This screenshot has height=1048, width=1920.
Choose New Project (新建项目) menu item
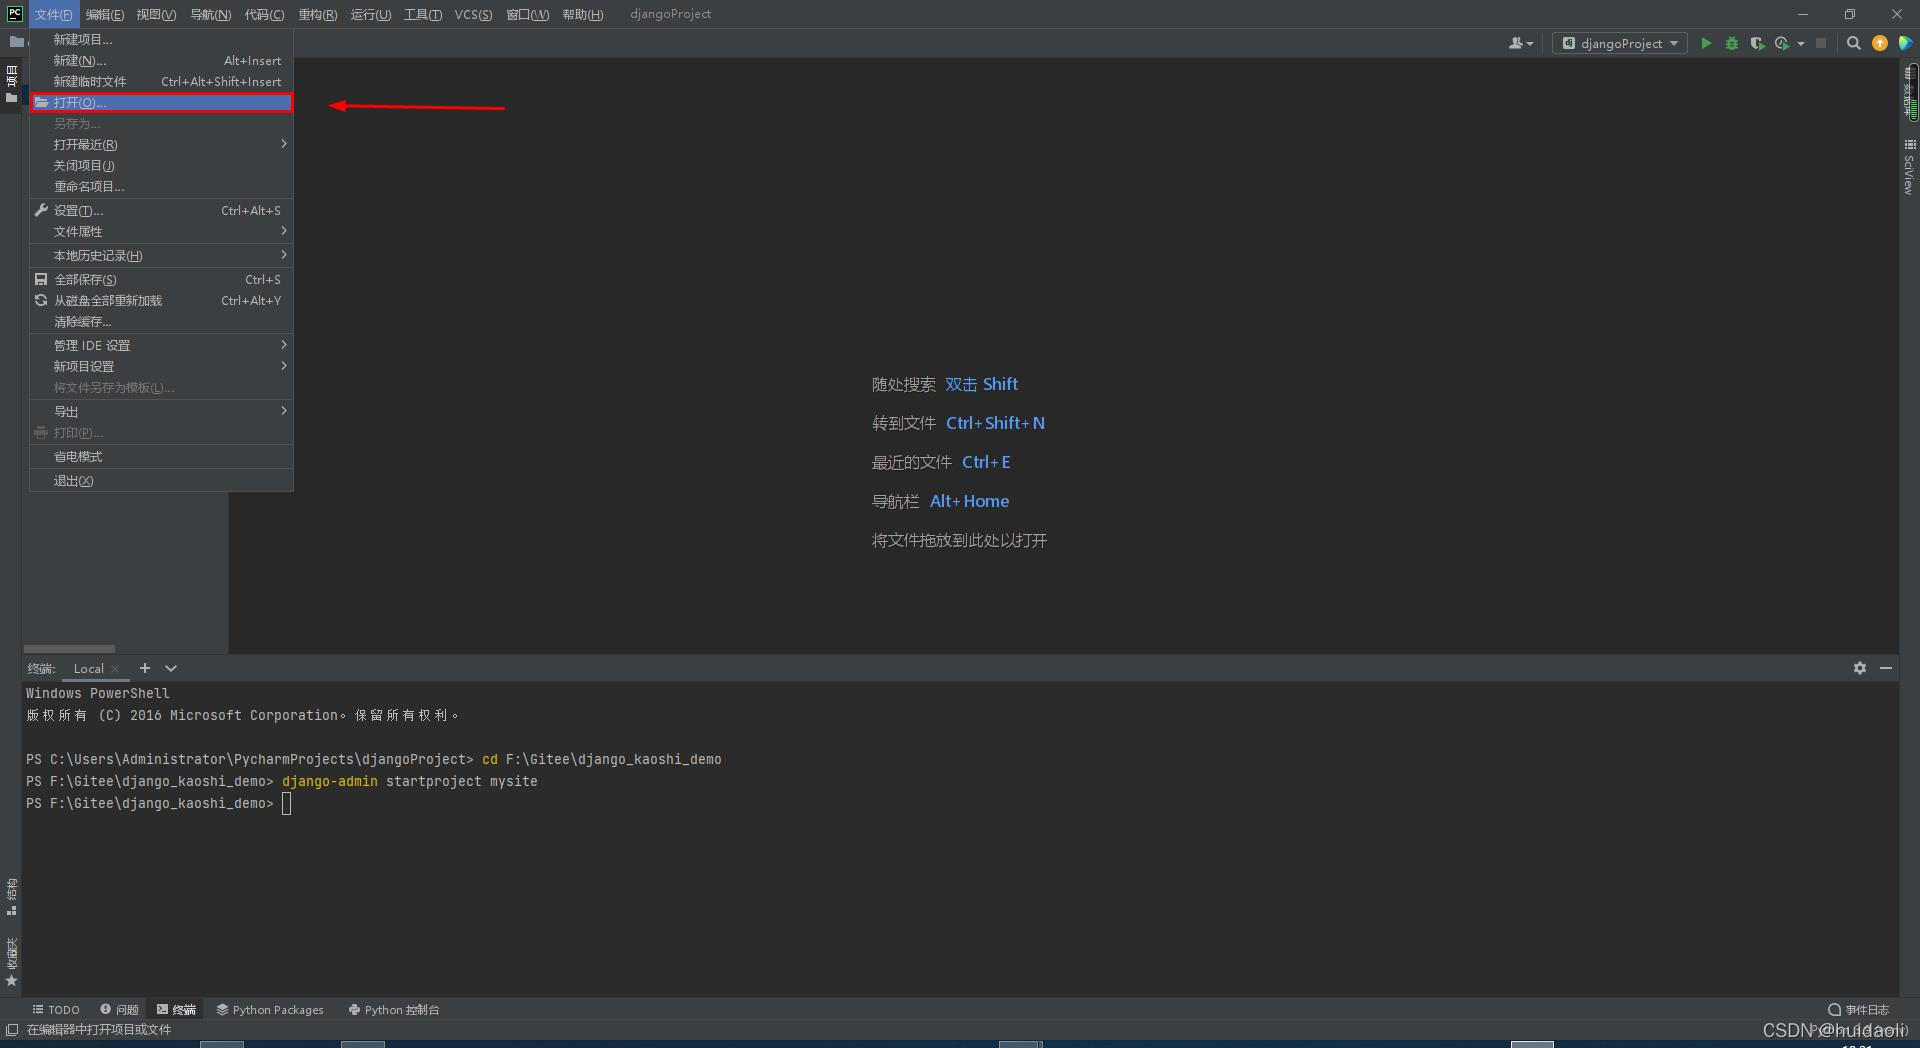pos(161,40)
